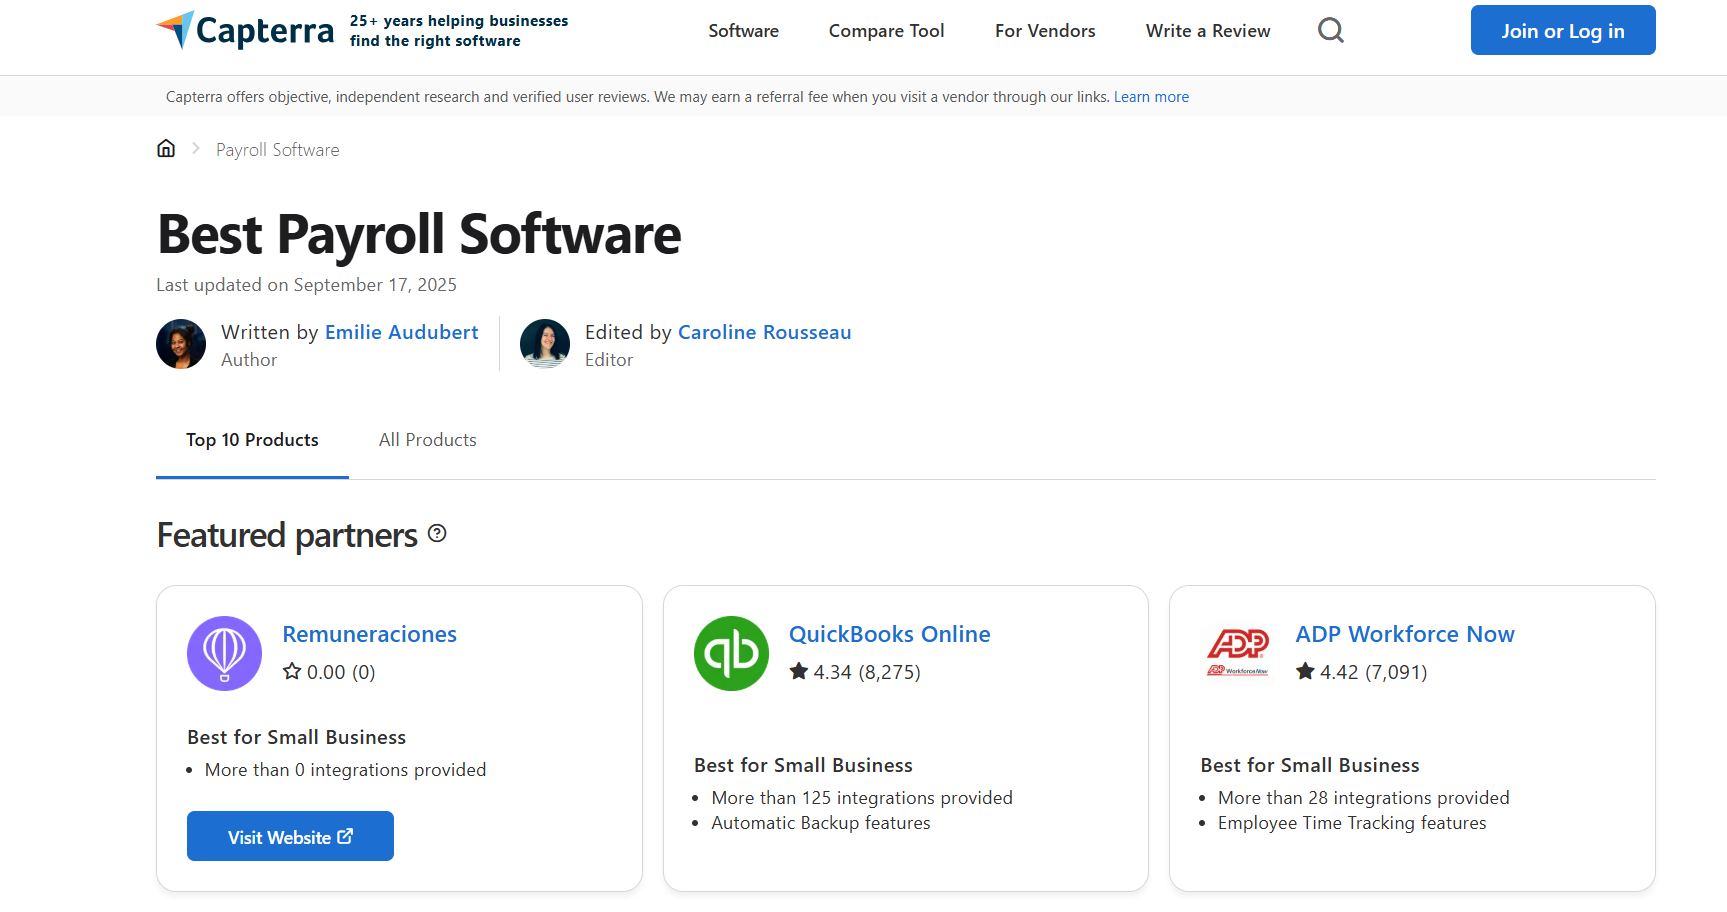Click the Join or Log in button
This screenshot has width=1727, height=912.
coord(1562,30)
